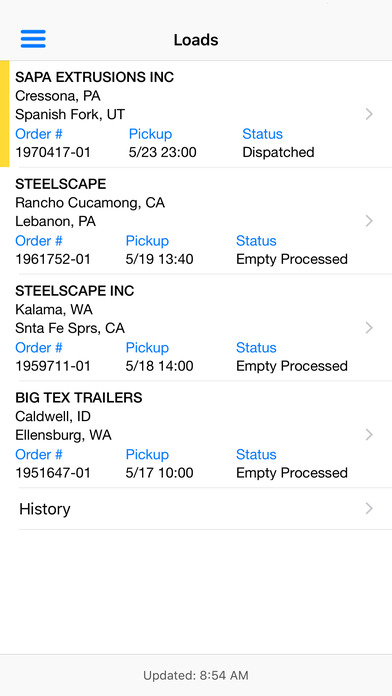This screenshot has width=392, height=696.
Task: Expand the STEELSCAPE Rancho Cucamong load chevron
Action: click(x=369, y=221)
